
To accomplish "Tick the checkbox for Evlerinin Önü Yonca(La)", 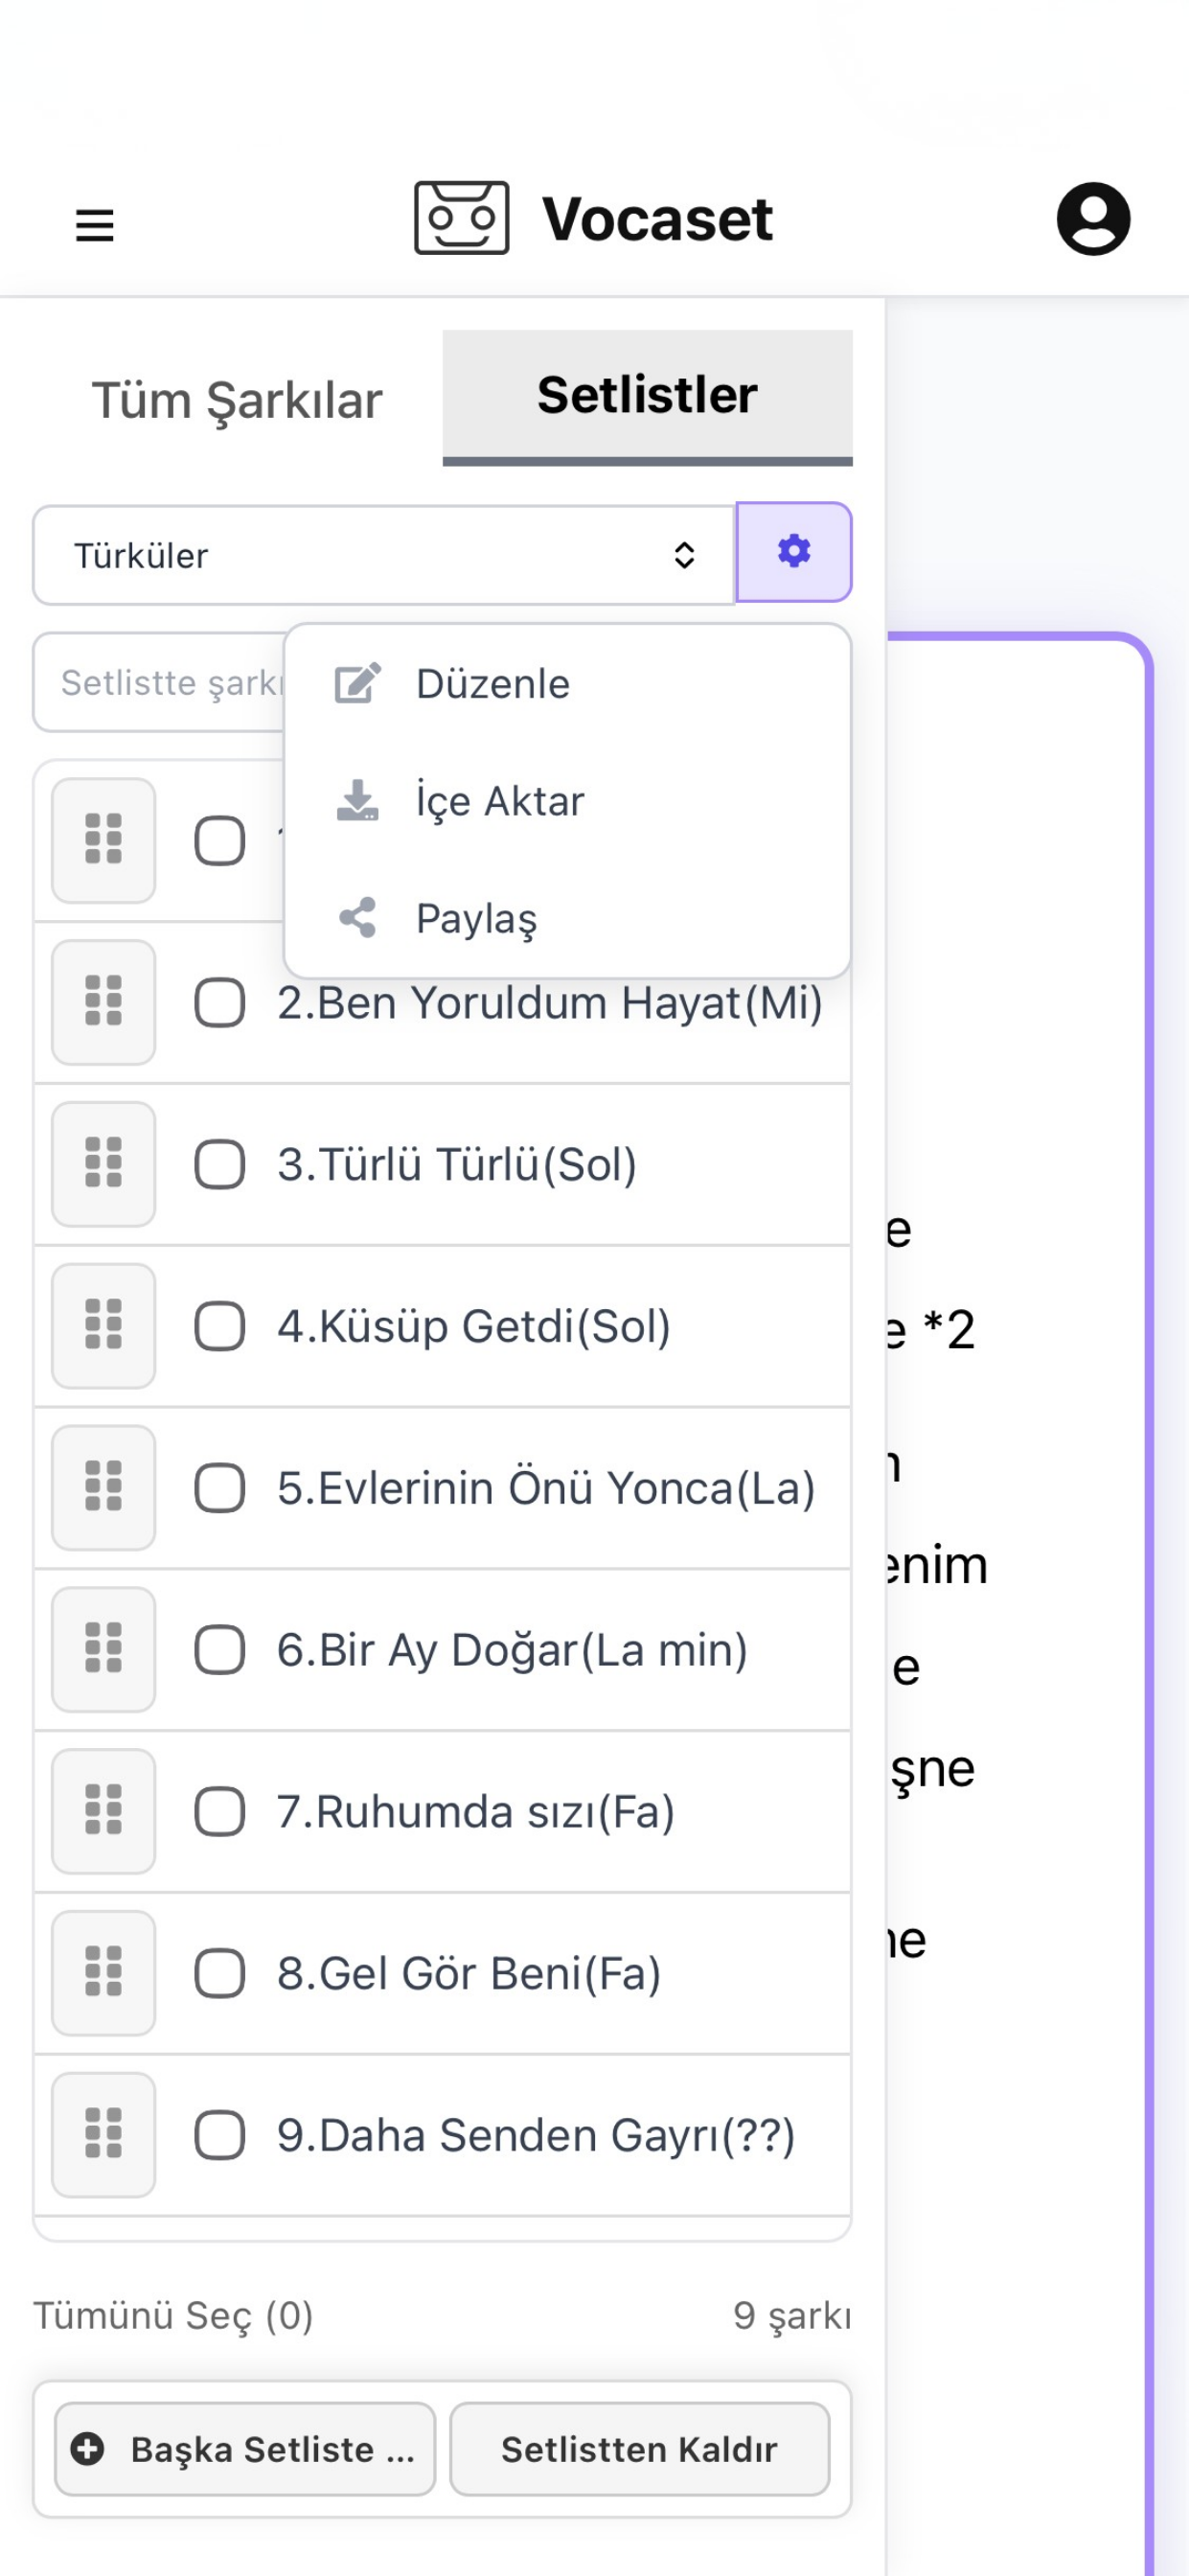I will point(220,1488).
